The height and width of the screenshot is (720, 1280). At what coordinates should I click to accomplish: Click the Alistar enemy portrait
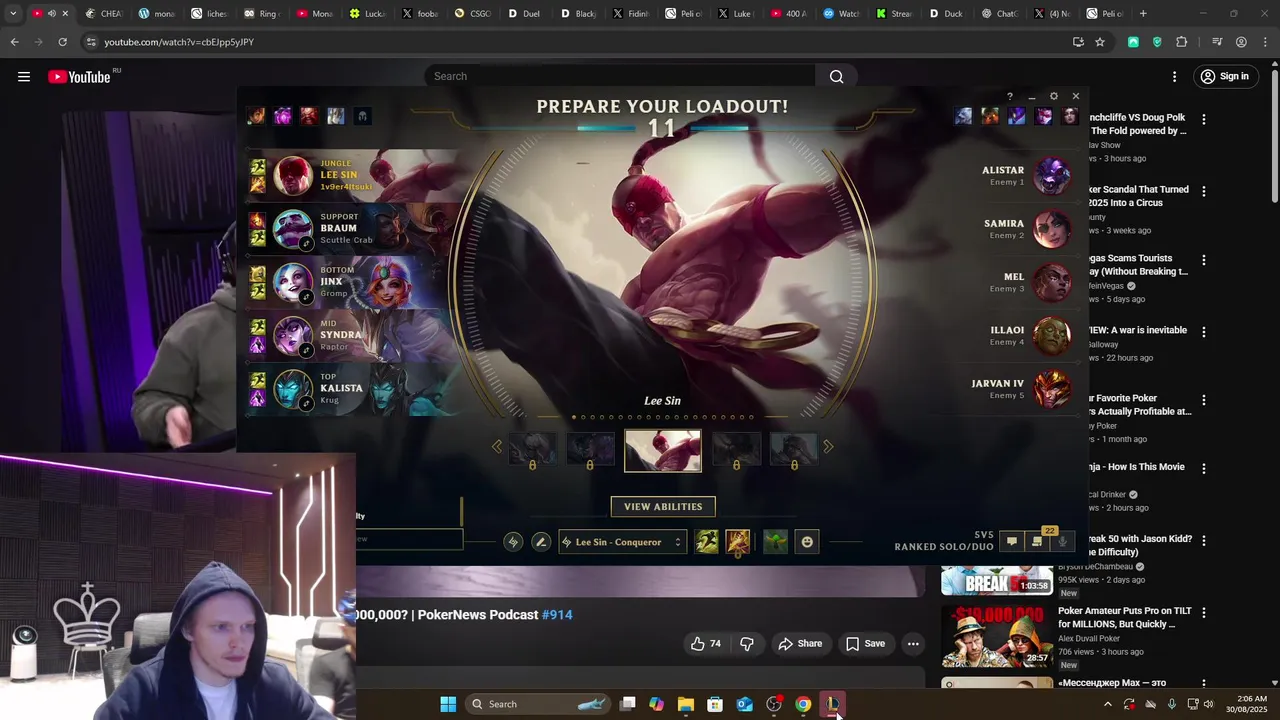pyautogui.click(x=1052, y=176)
